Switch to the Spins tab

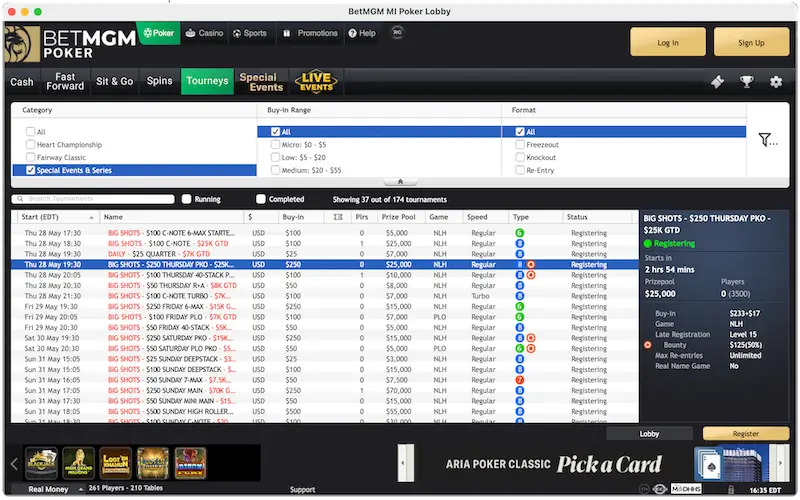pyautogui.click(x=159, y=82)
